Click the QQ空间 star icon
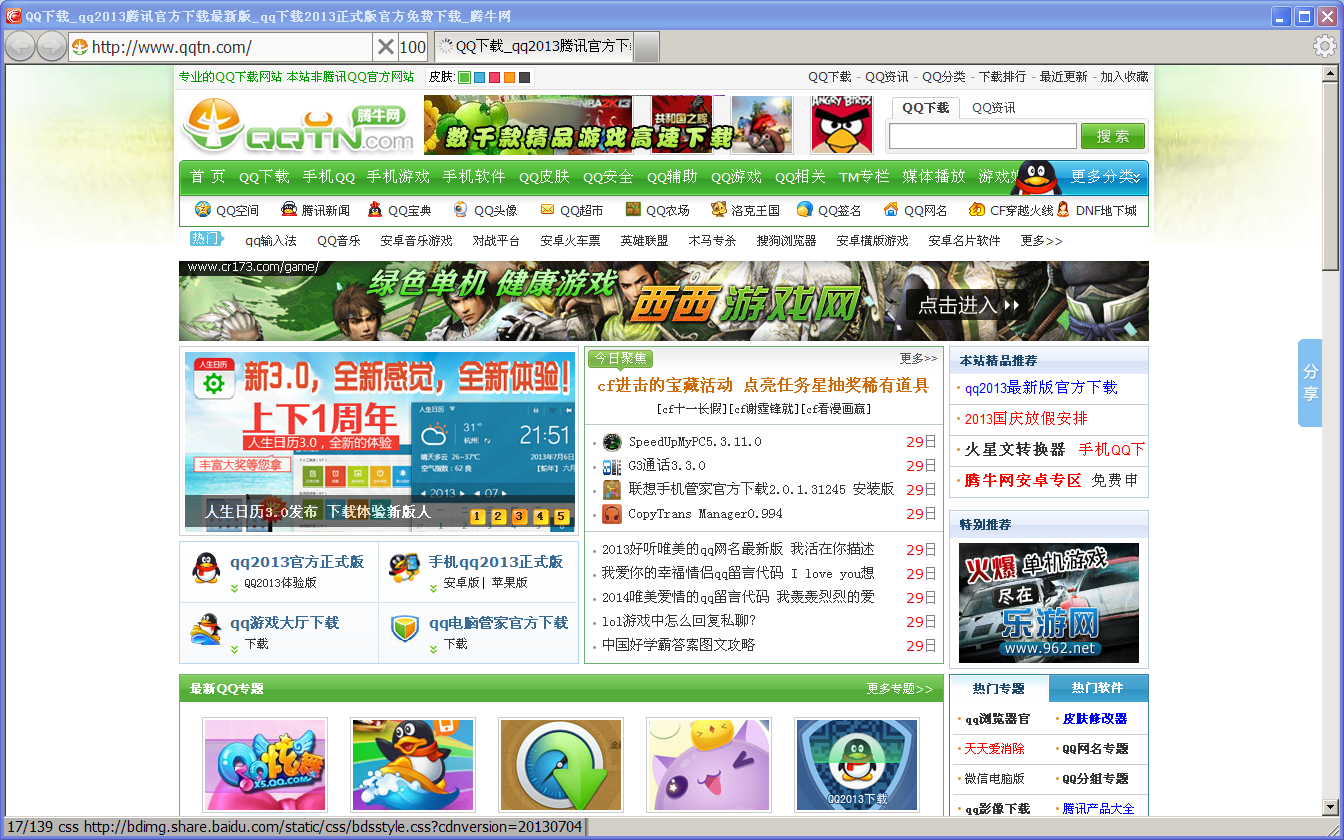This screenshot has height=840, width=1344. coord(203,209)
